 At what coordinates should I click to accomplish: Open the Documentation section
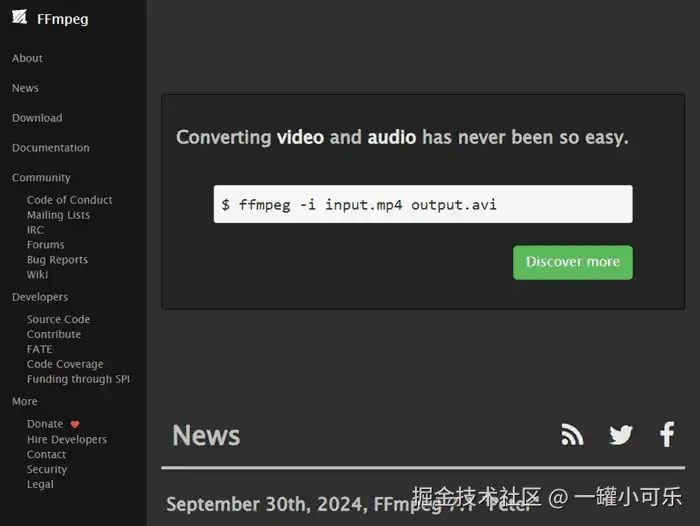(51, 148)
